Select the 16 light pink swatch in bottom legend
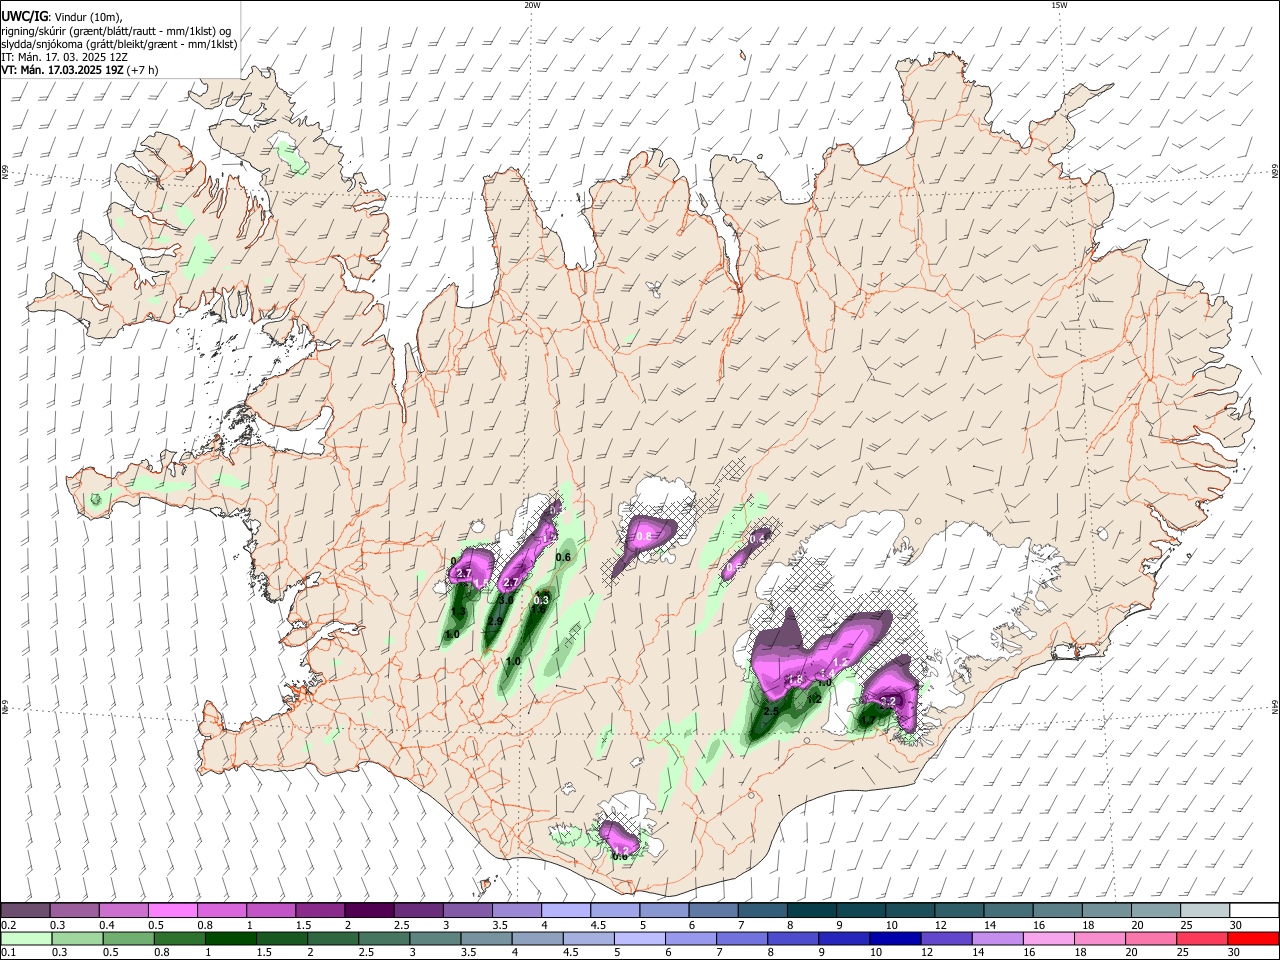The height and width of the screenshot is (960, 1280). point(1048,938)
